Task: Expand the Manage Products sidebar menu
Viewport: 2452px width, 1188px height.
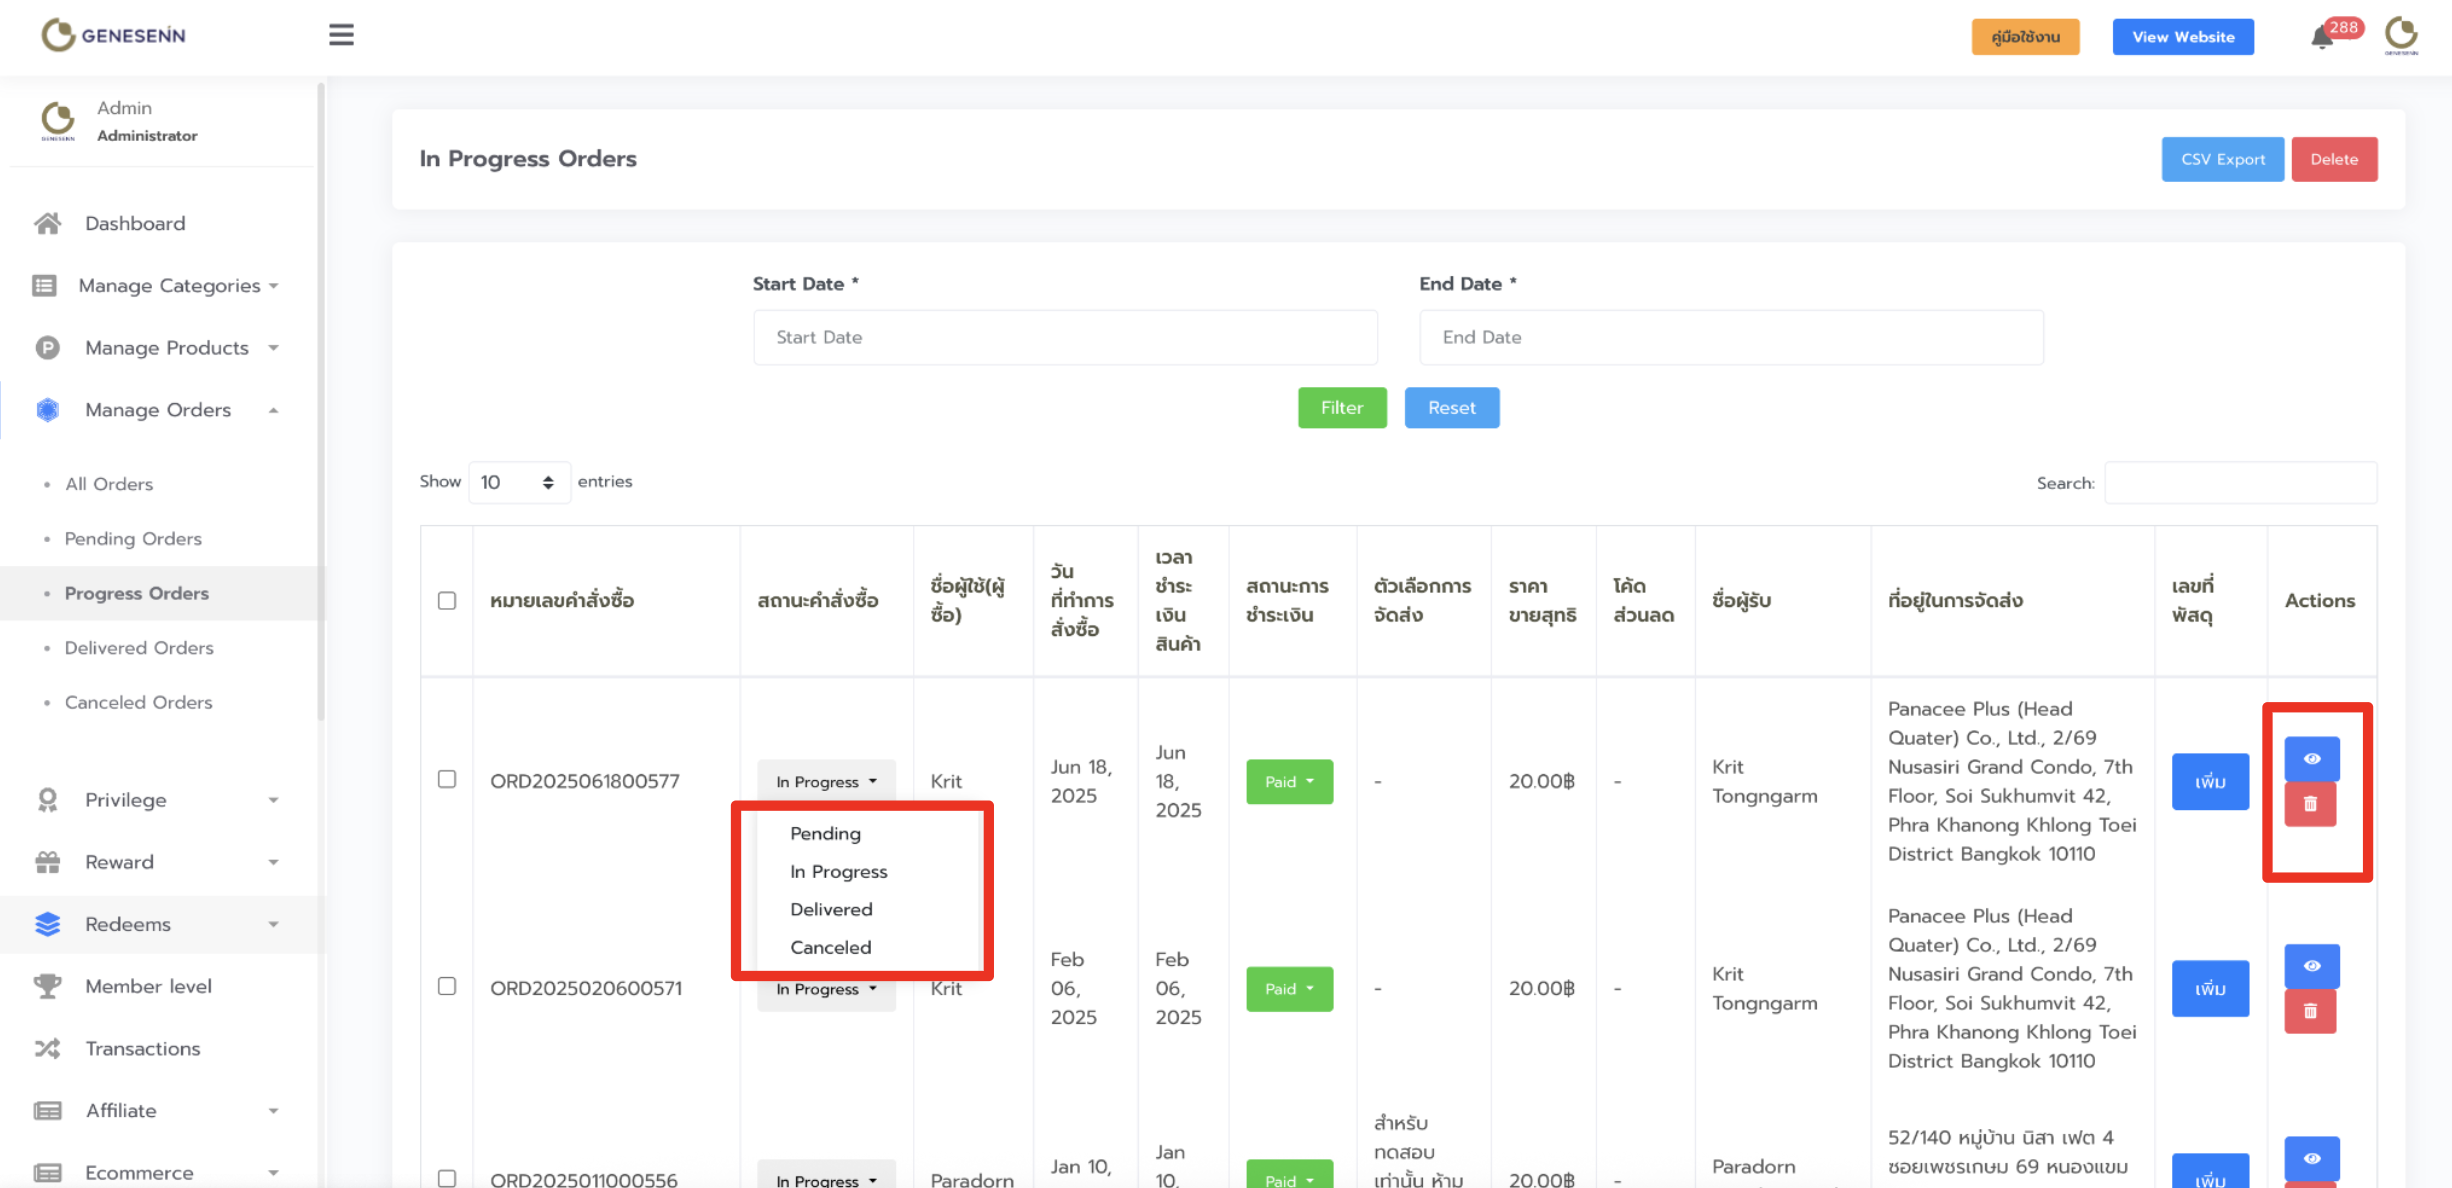Action: pyautogui.click(x=166, y=347)
